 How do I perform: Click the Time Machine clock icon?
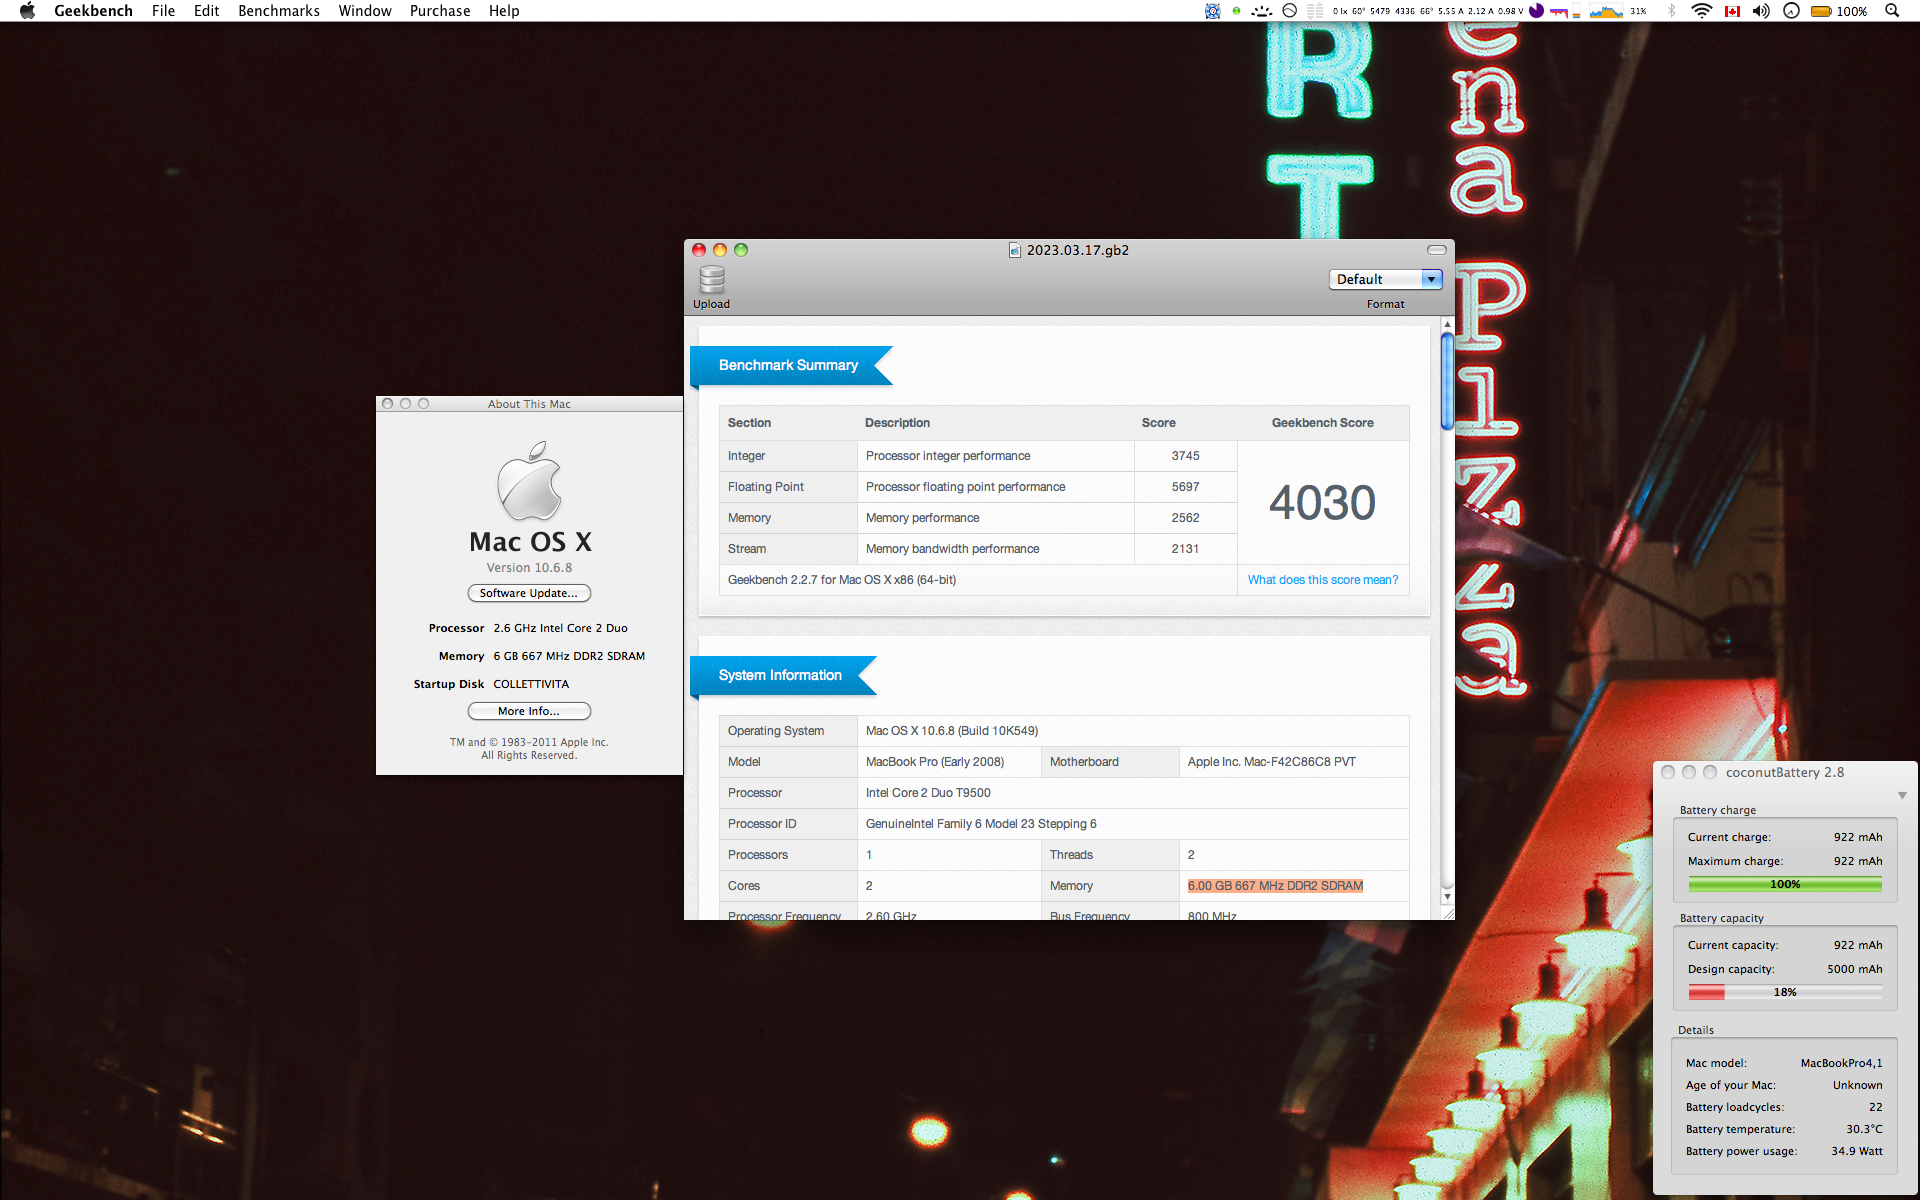[x=1791, y=11]
